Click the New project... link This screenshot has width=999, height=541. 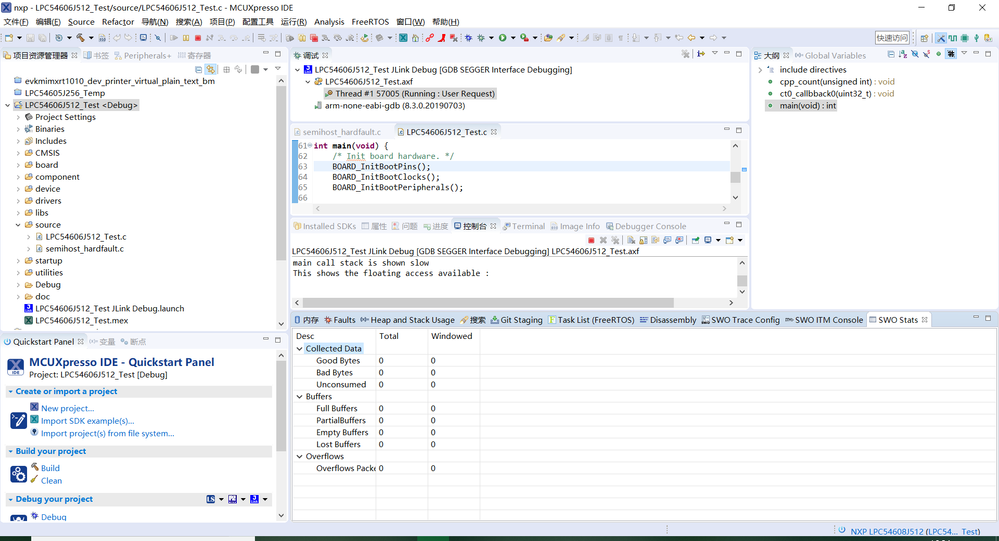point(68,408)
